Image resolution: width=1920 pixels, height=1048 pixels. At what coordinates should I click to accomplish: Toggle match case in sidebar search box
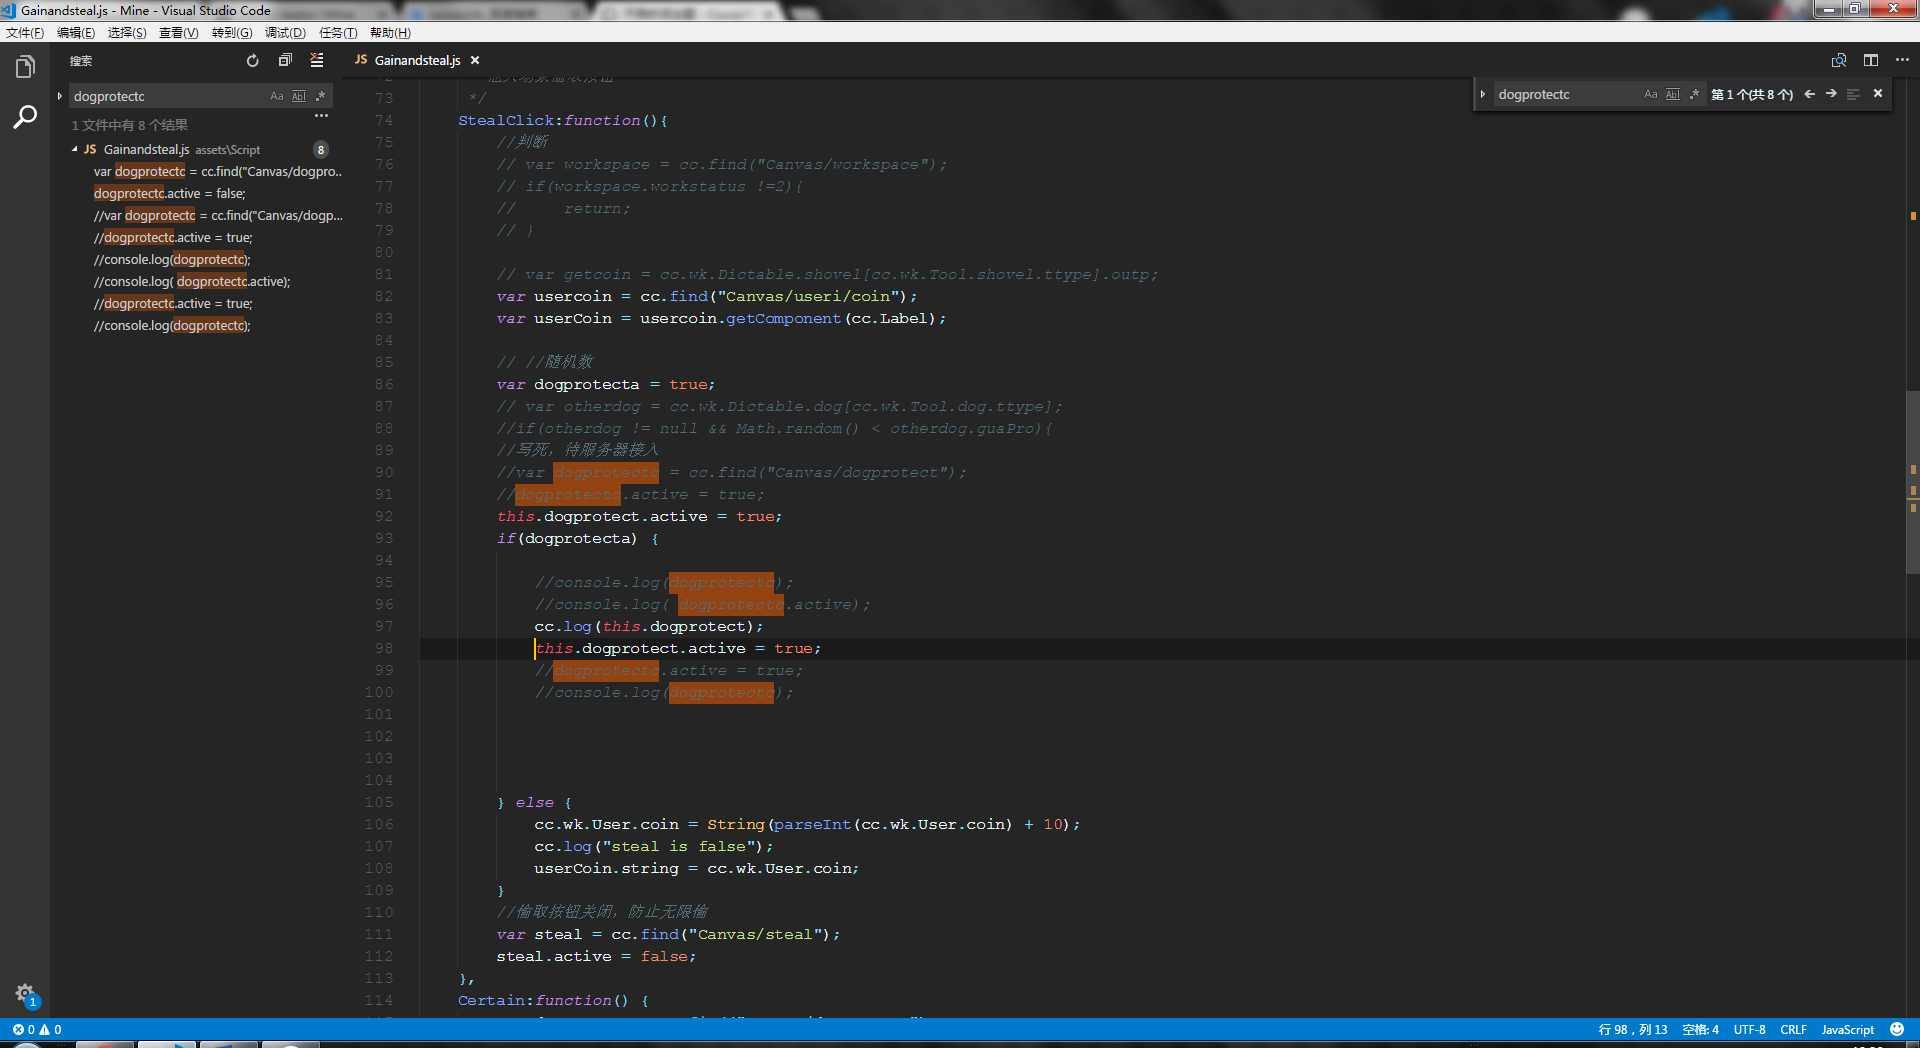(x=277, y=97)
